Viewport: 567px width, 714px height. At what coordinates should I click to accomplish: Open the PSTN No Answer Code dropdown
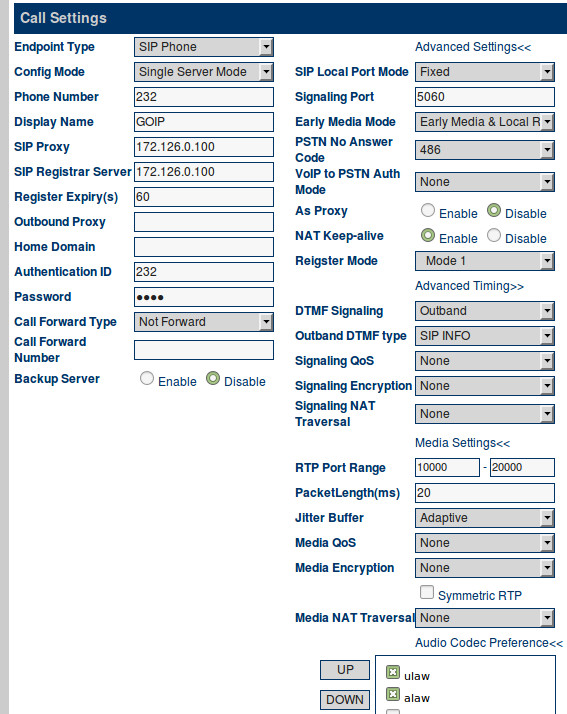click(x=485, y=150)
